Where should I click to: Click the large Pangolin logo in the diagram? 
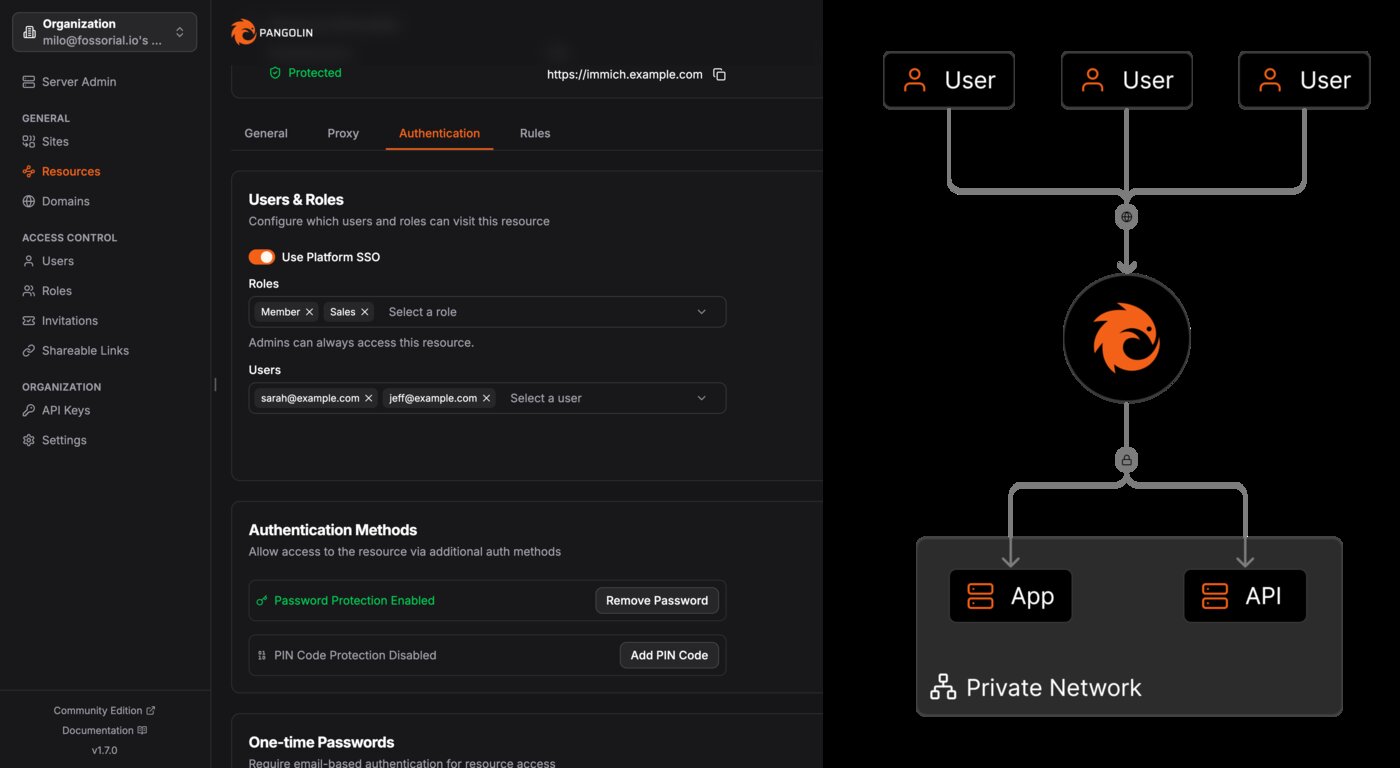click(1127, 338)
